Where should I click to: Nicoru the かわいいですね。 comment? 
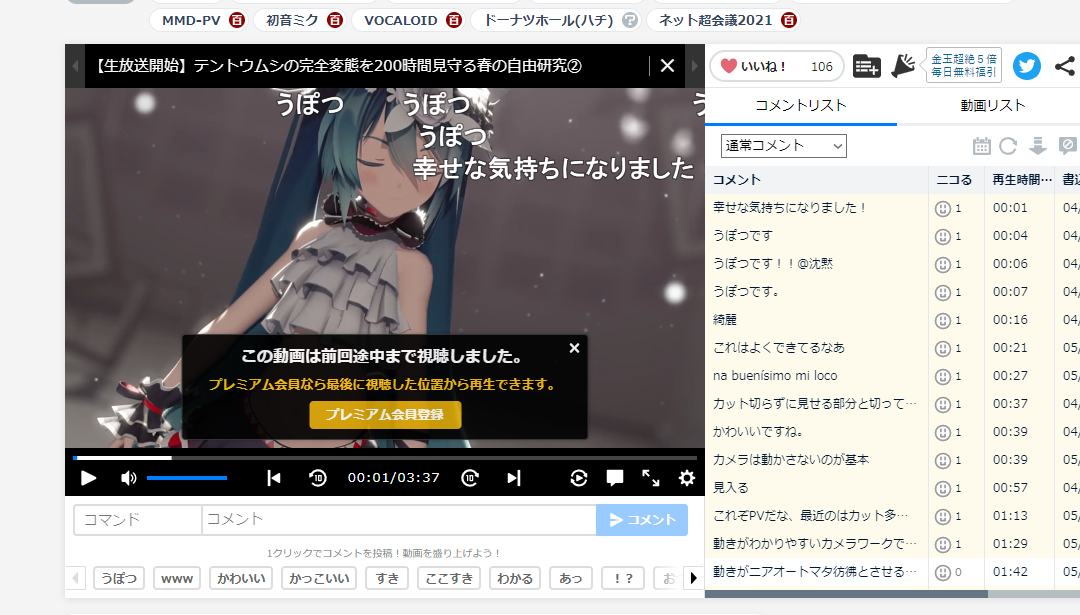[942, 433]
